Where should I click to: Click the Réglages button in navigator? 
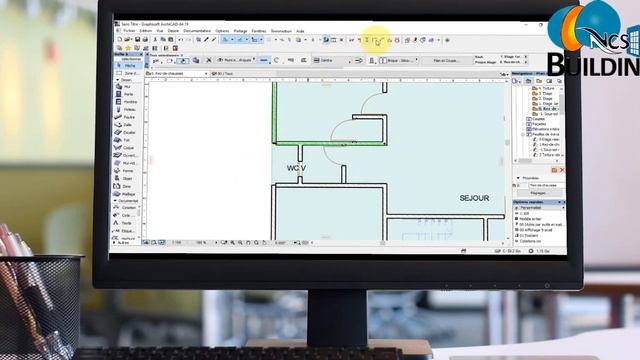point(538,193)
